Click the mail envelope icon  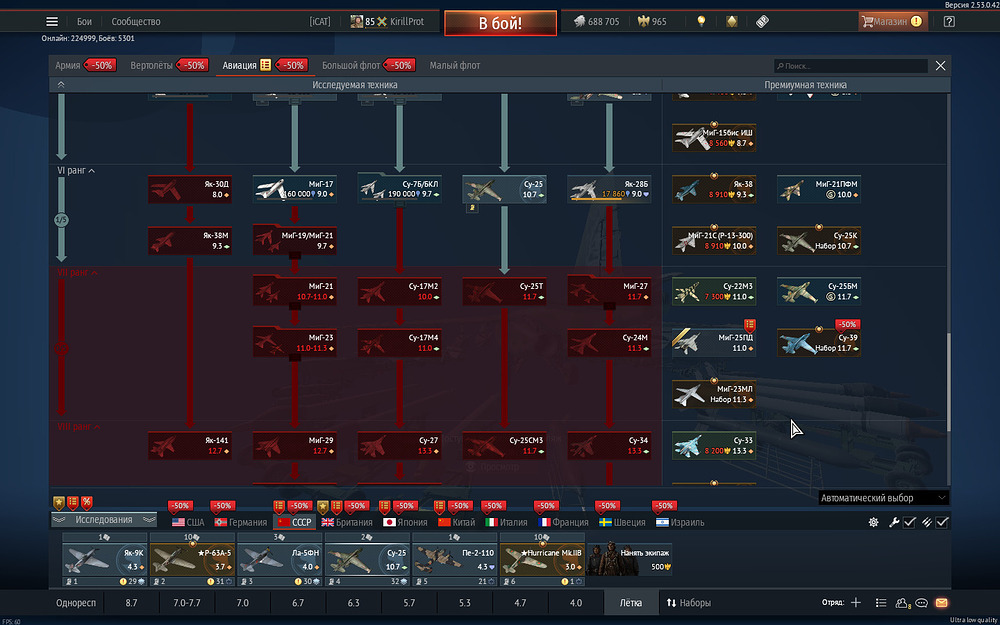coord(941,603)
